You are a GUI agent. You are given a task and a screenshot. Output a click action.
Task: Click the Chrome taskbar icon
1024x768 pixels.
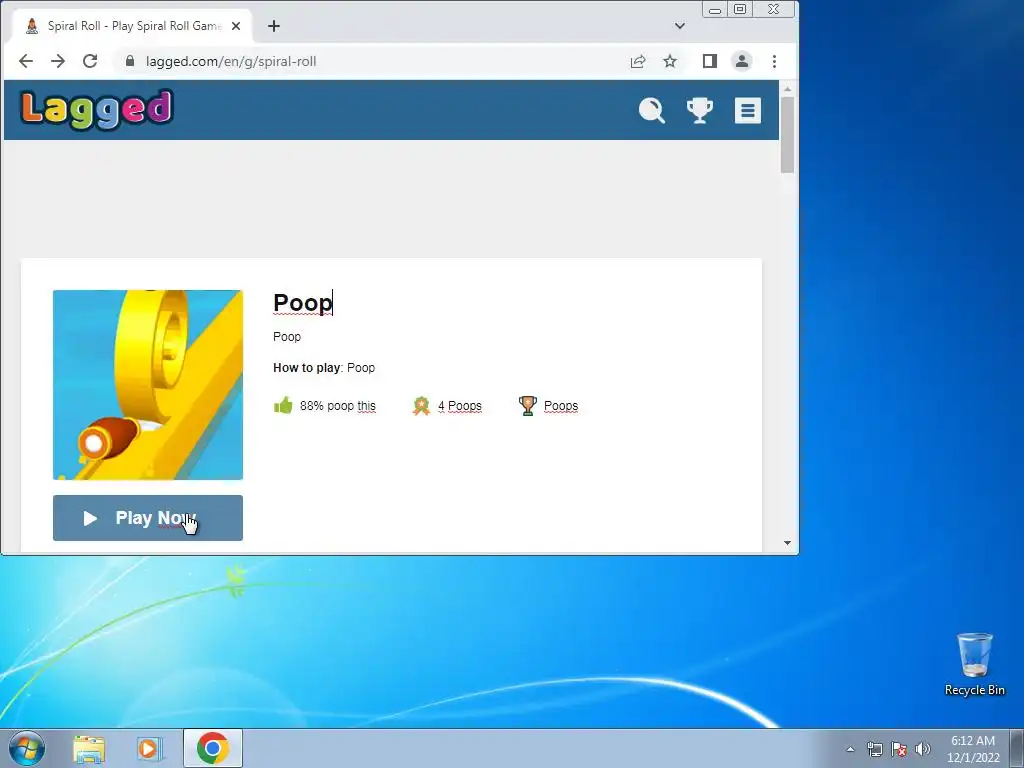(213, 748)
